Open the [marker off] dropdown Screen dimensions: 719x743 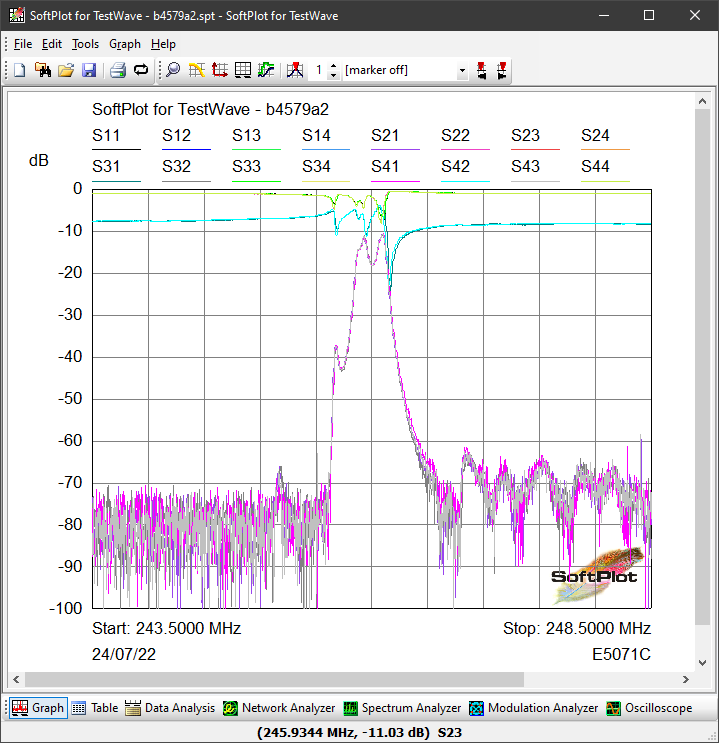click(x=462, y=71)
